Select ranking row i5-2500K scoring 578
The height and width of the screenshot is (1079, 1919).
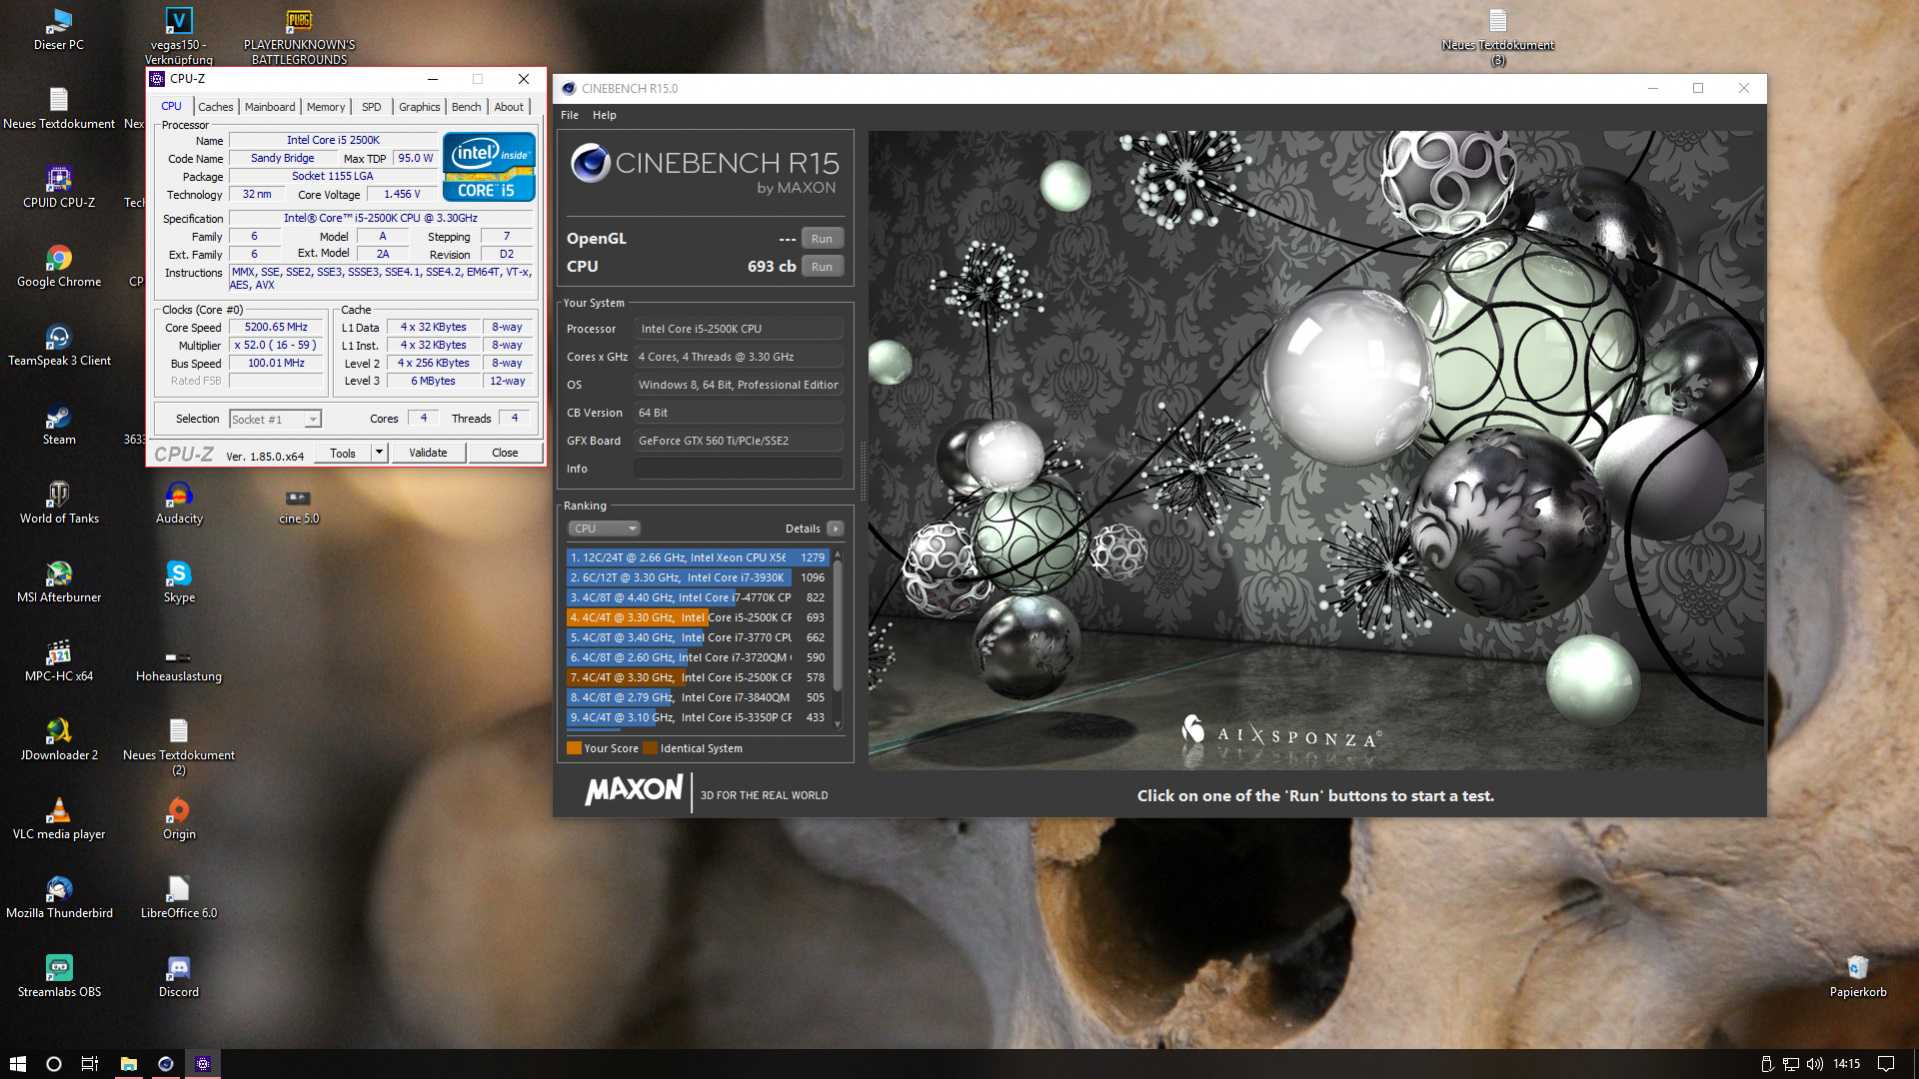tap(697, 678)
